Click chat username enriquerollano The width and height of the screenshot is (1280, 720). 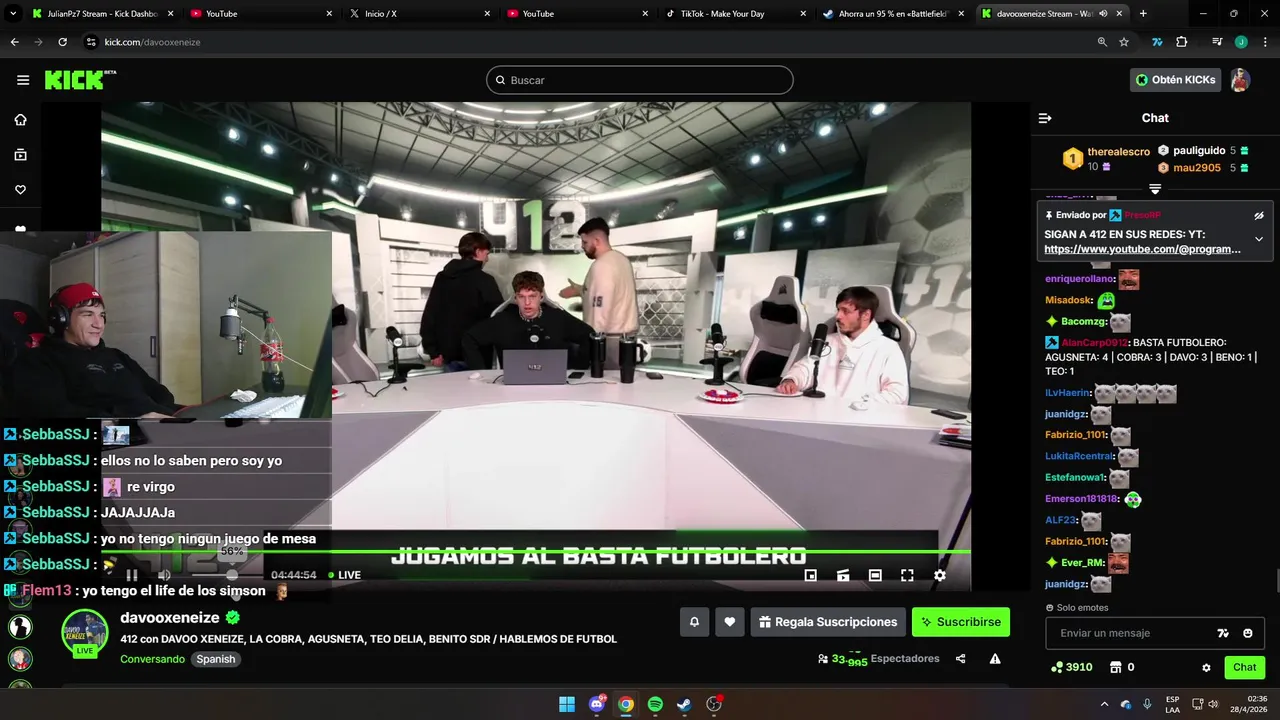[1079, 279]
